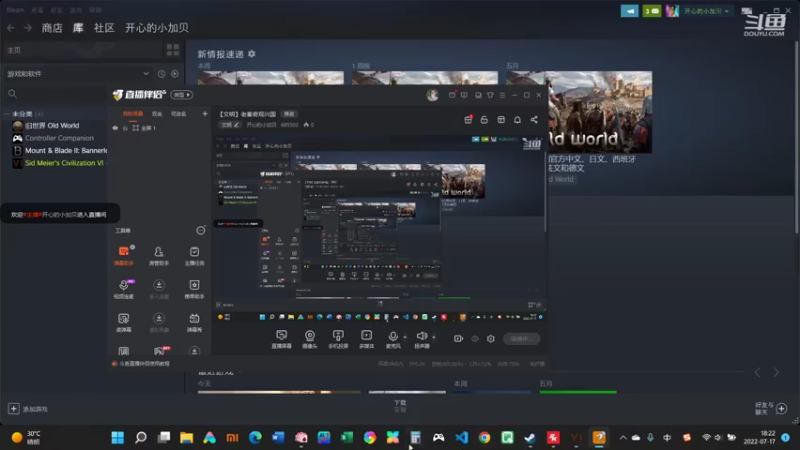Click the 修改 button next to stream title
Screen dimensions: 800x450
point(289,114)
